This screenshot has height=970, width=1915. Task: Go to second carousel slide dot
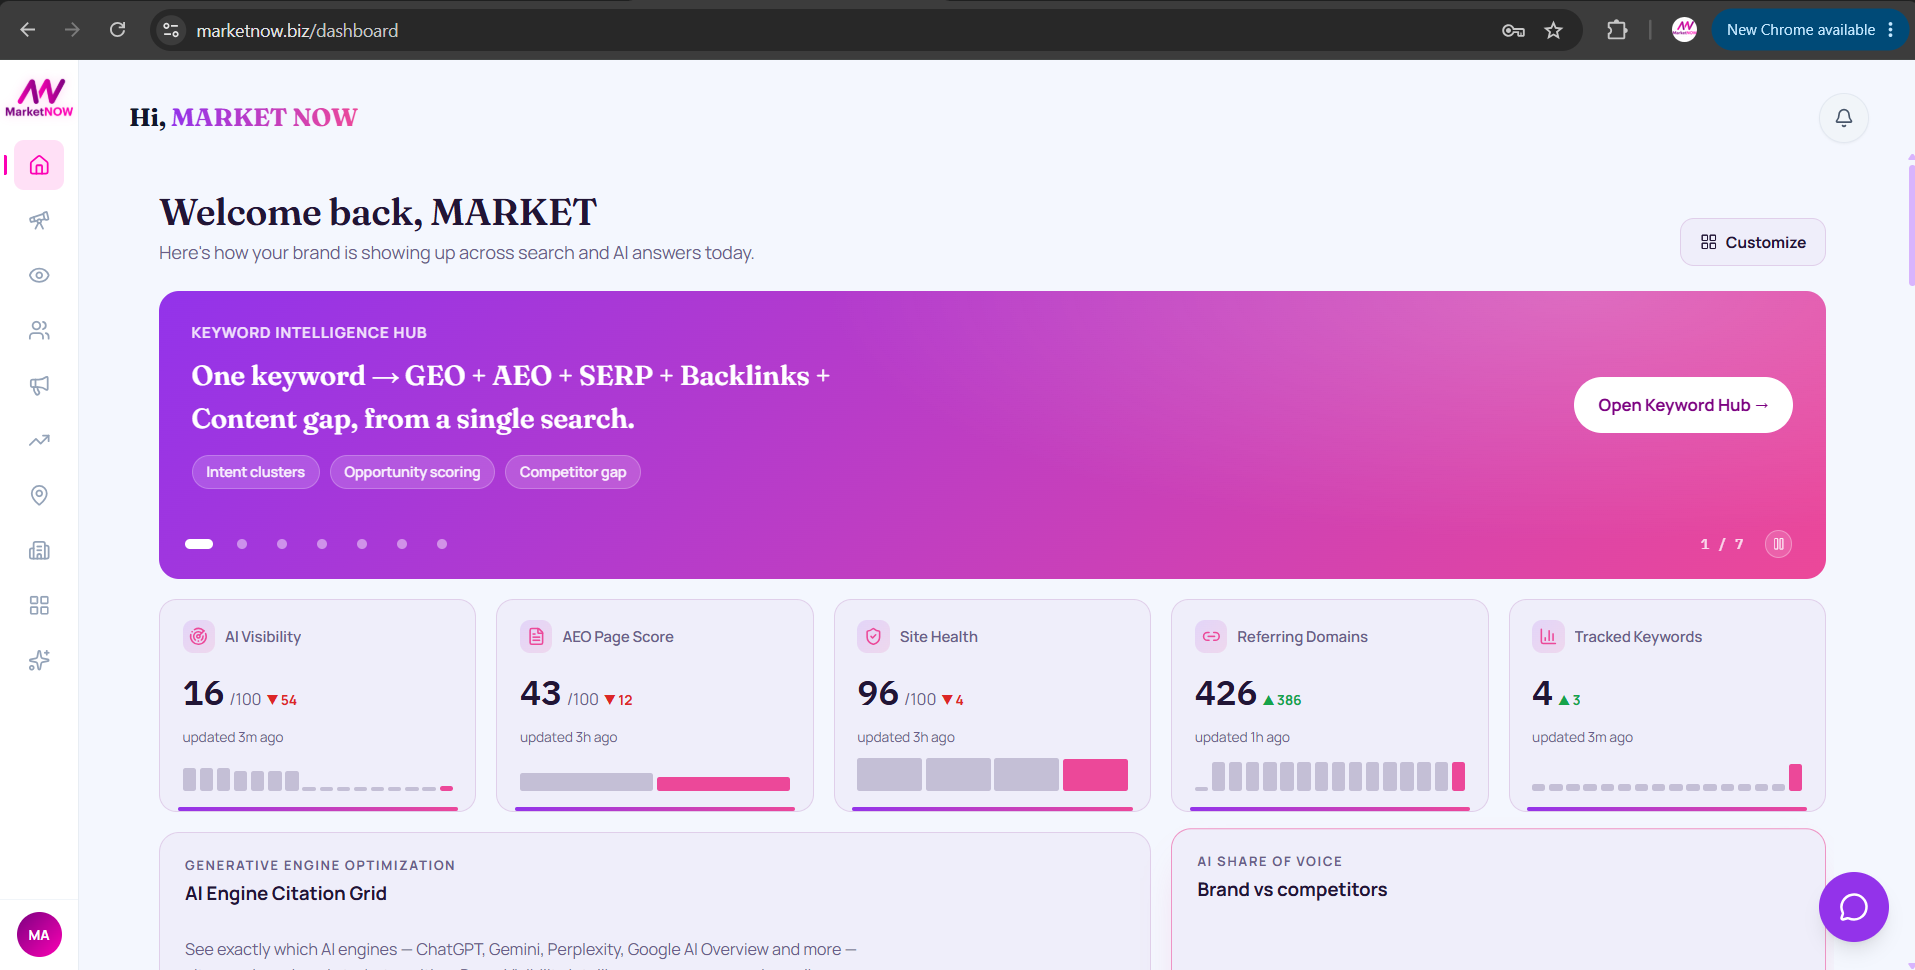242,544
